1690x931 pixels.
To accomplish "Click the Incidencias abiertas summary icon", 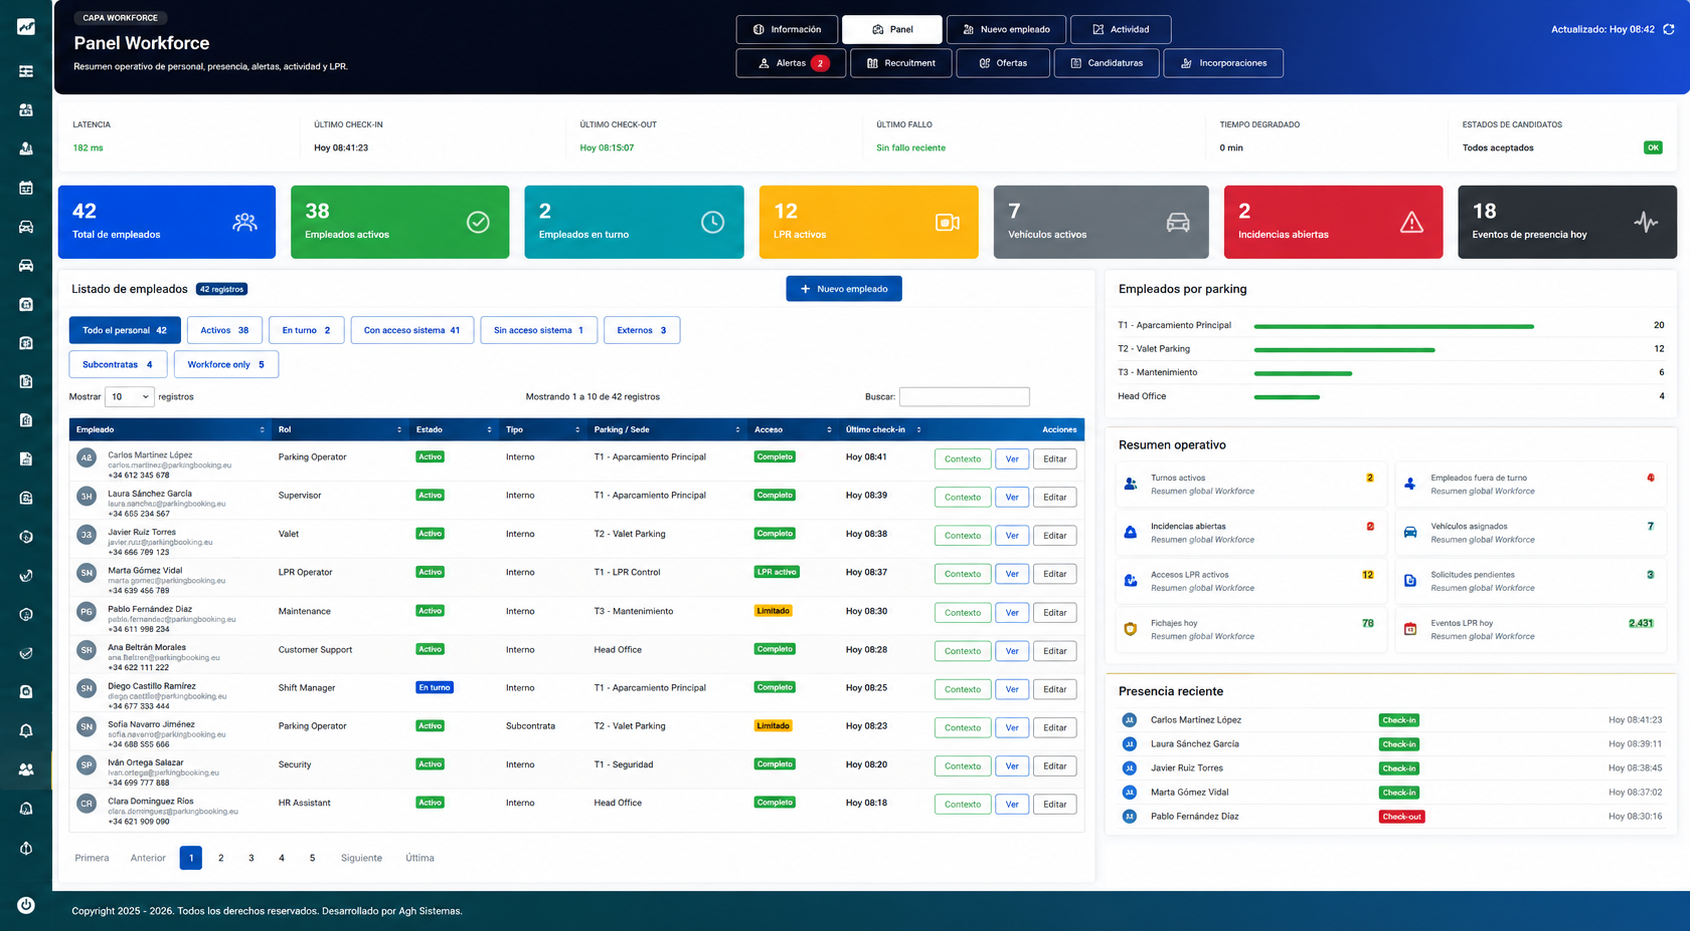I will click(1130, 532).
